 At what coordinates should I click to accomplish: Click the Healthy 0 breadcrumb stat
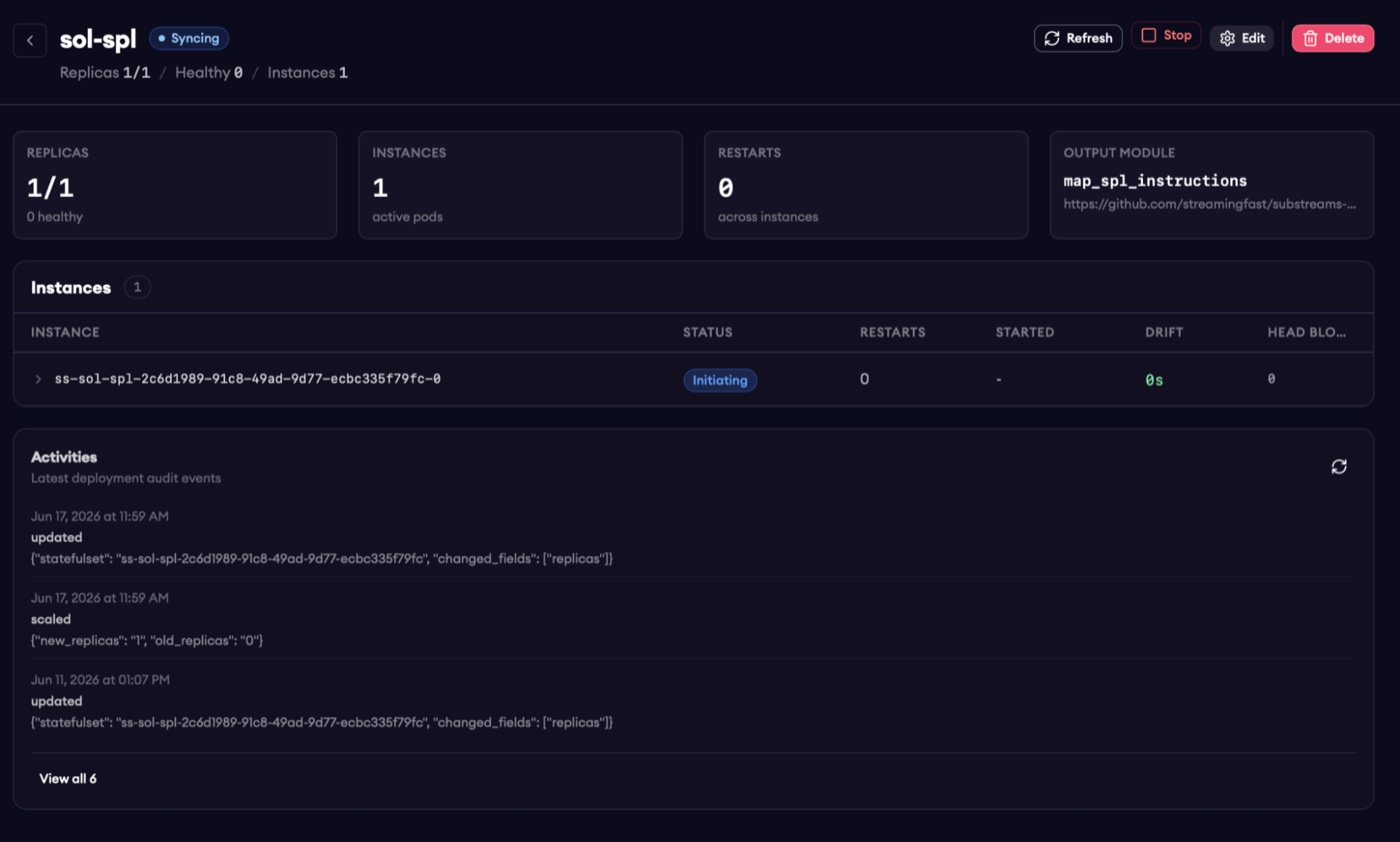[209, 73]
